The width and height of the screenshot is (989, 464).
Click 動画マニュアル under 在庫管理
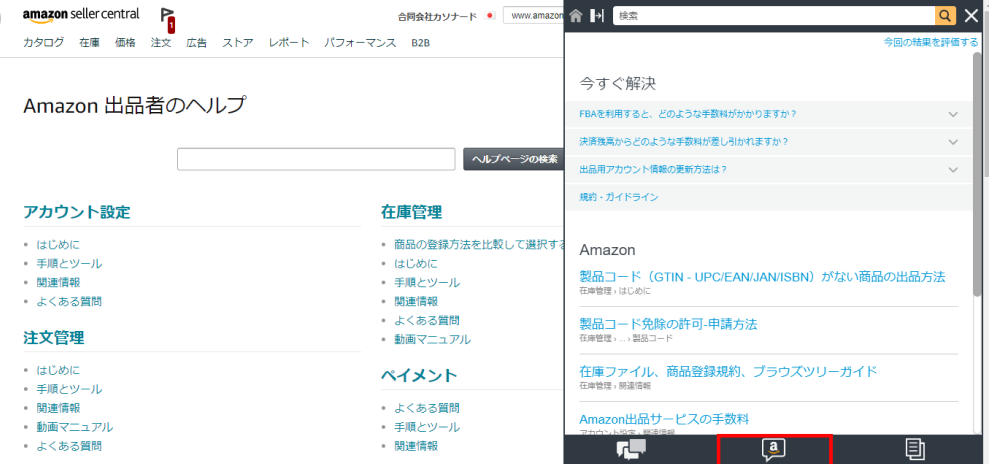pos(432,339)
